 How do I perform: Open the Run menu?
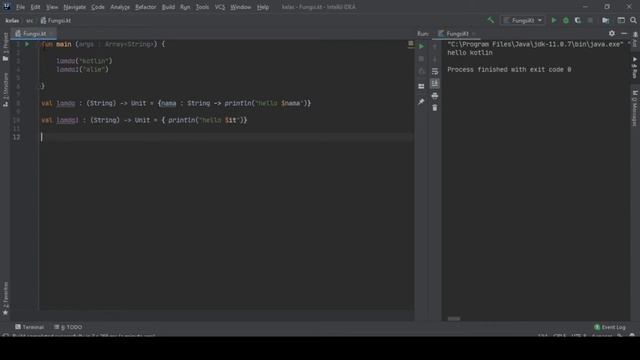[185, 7]
